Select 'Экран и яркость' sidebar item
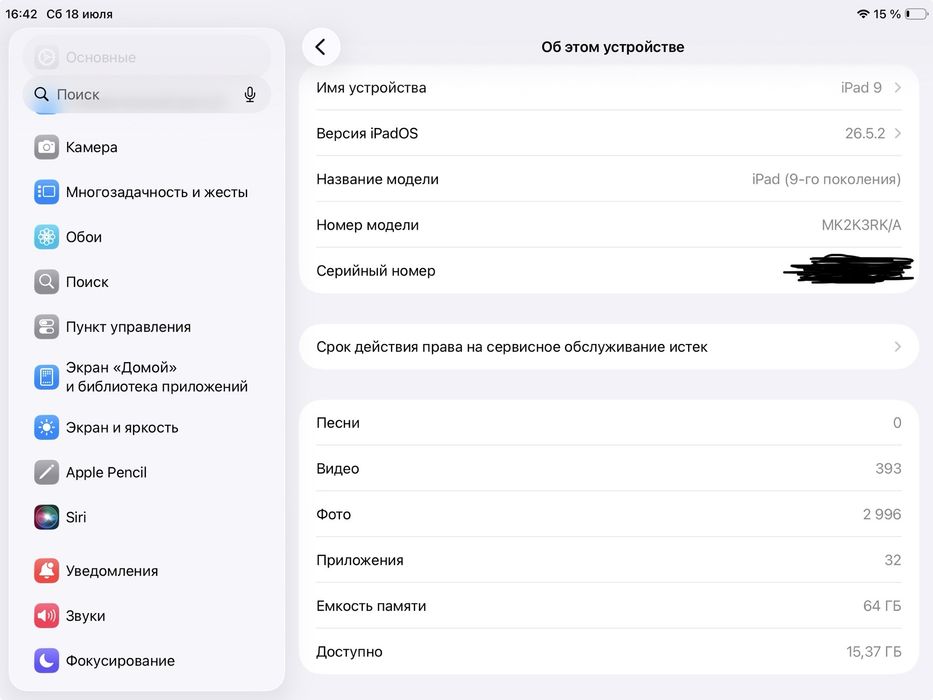This screenshot has width=933, height=700. point(122,427)
